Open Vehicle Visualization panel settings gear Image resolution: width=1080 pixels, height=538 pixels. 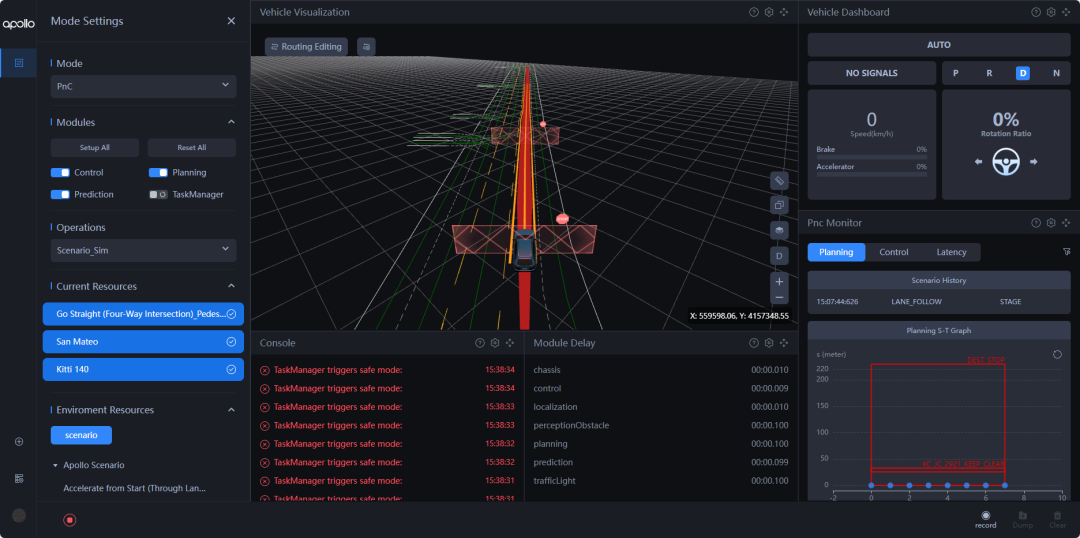[x=769, y=12]
